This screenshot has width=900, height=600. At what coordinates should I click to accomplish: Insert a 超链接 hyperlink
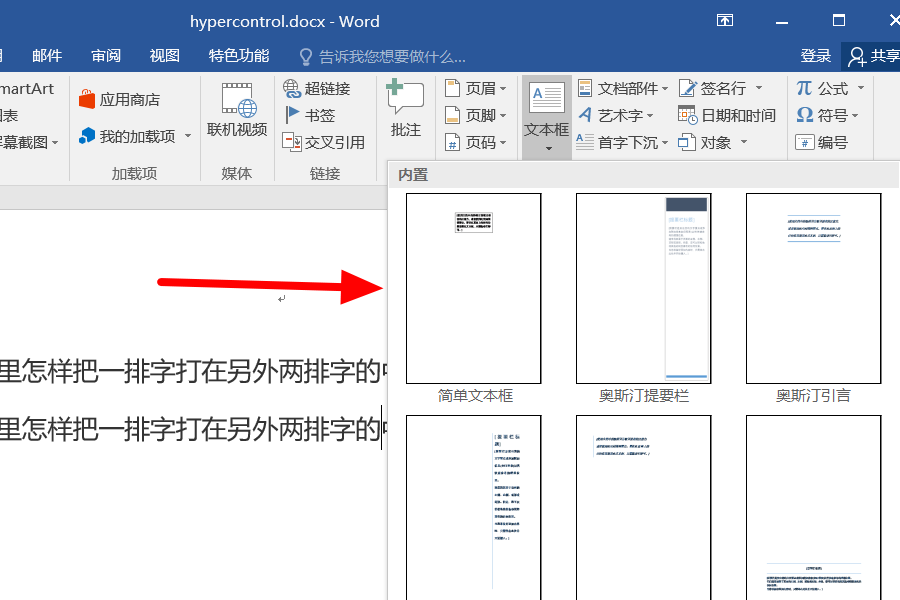(x=316, y=88)
